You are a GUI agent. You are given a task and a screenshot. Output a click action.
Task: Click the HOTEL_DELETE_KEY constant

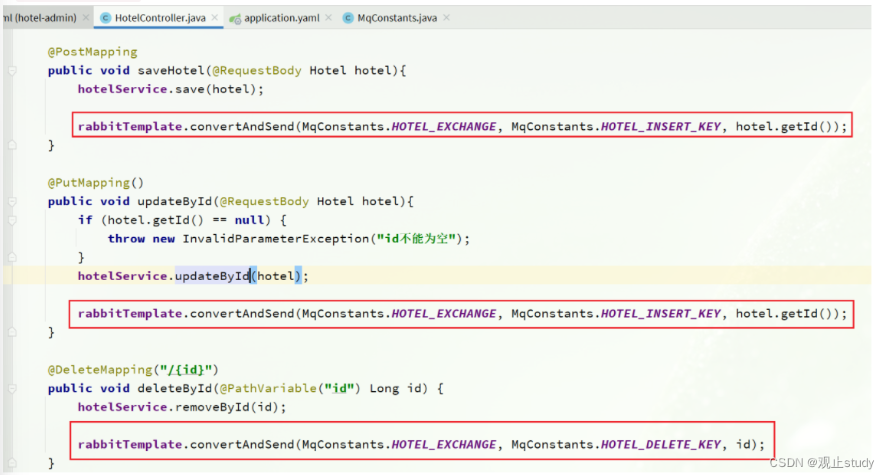661,445
